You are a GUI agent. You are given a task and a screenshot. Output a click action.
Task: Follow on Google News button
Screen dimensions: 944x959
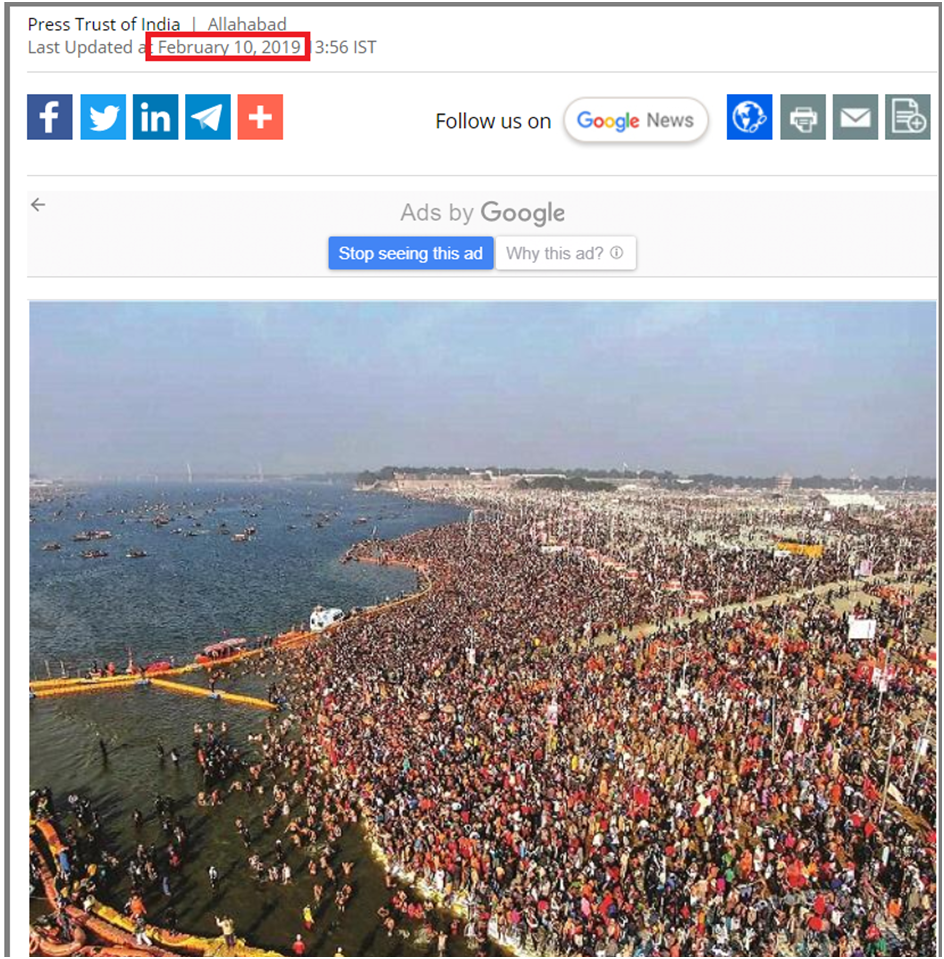click(636, 120)
